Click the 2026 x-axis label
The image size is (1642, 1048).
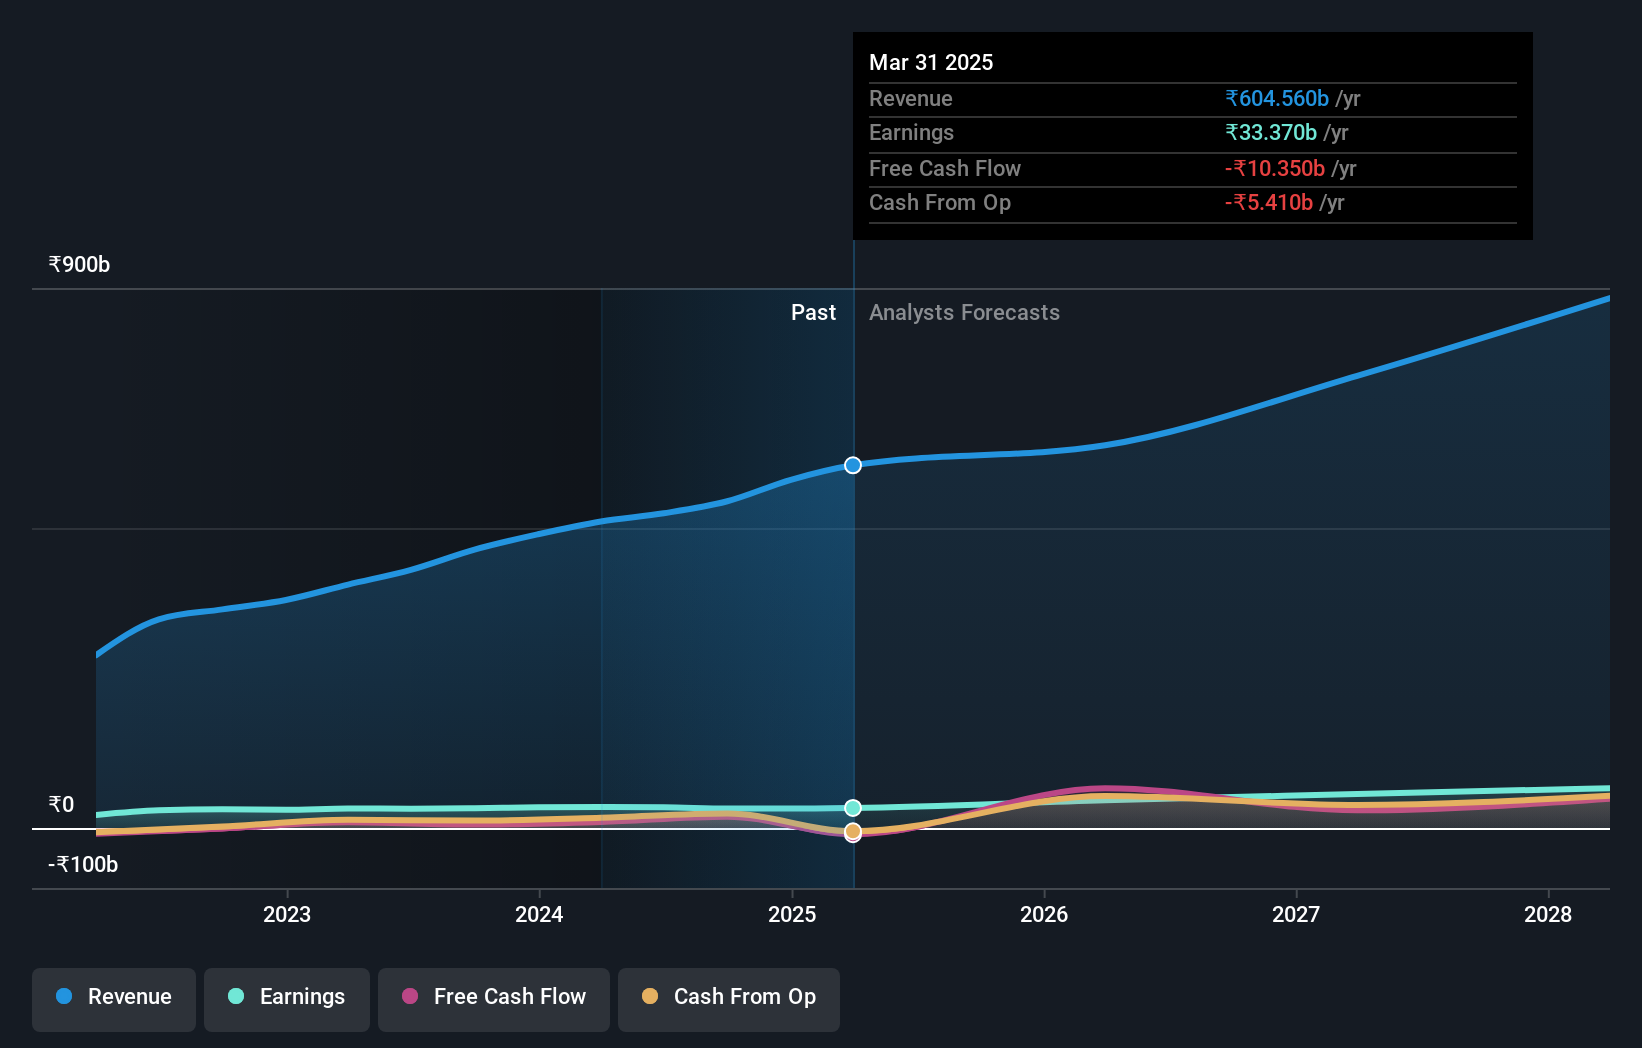1044,914
